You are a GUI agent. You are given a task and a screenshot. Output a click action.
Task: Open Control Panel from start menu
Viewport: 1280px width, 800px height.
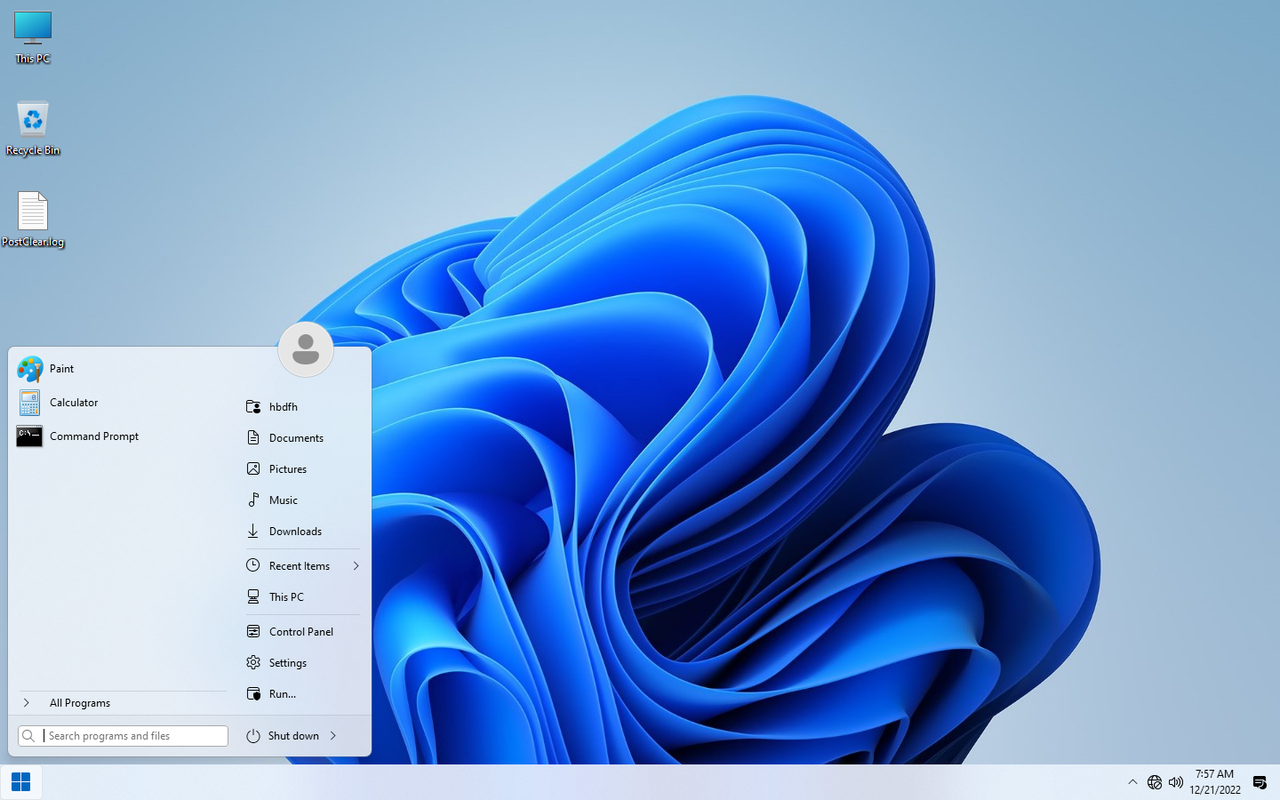302,632
